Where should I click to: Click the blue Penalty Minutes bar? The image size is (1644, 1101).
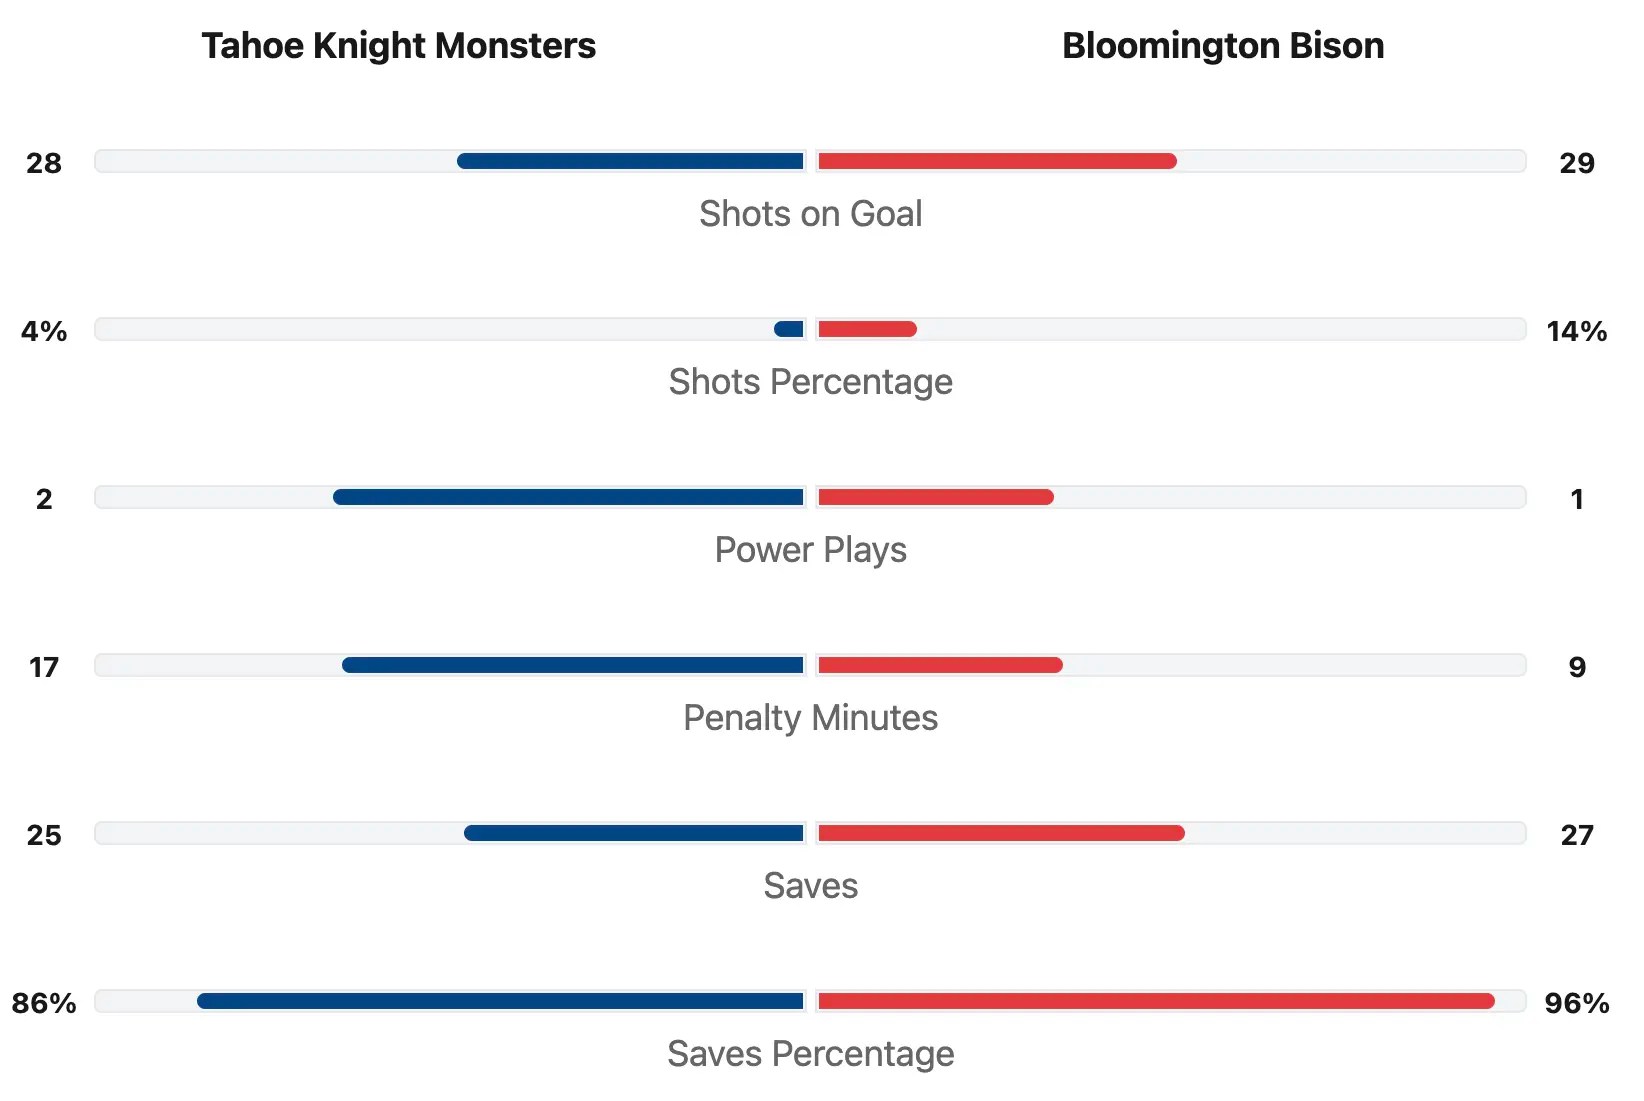click(573, 665)
